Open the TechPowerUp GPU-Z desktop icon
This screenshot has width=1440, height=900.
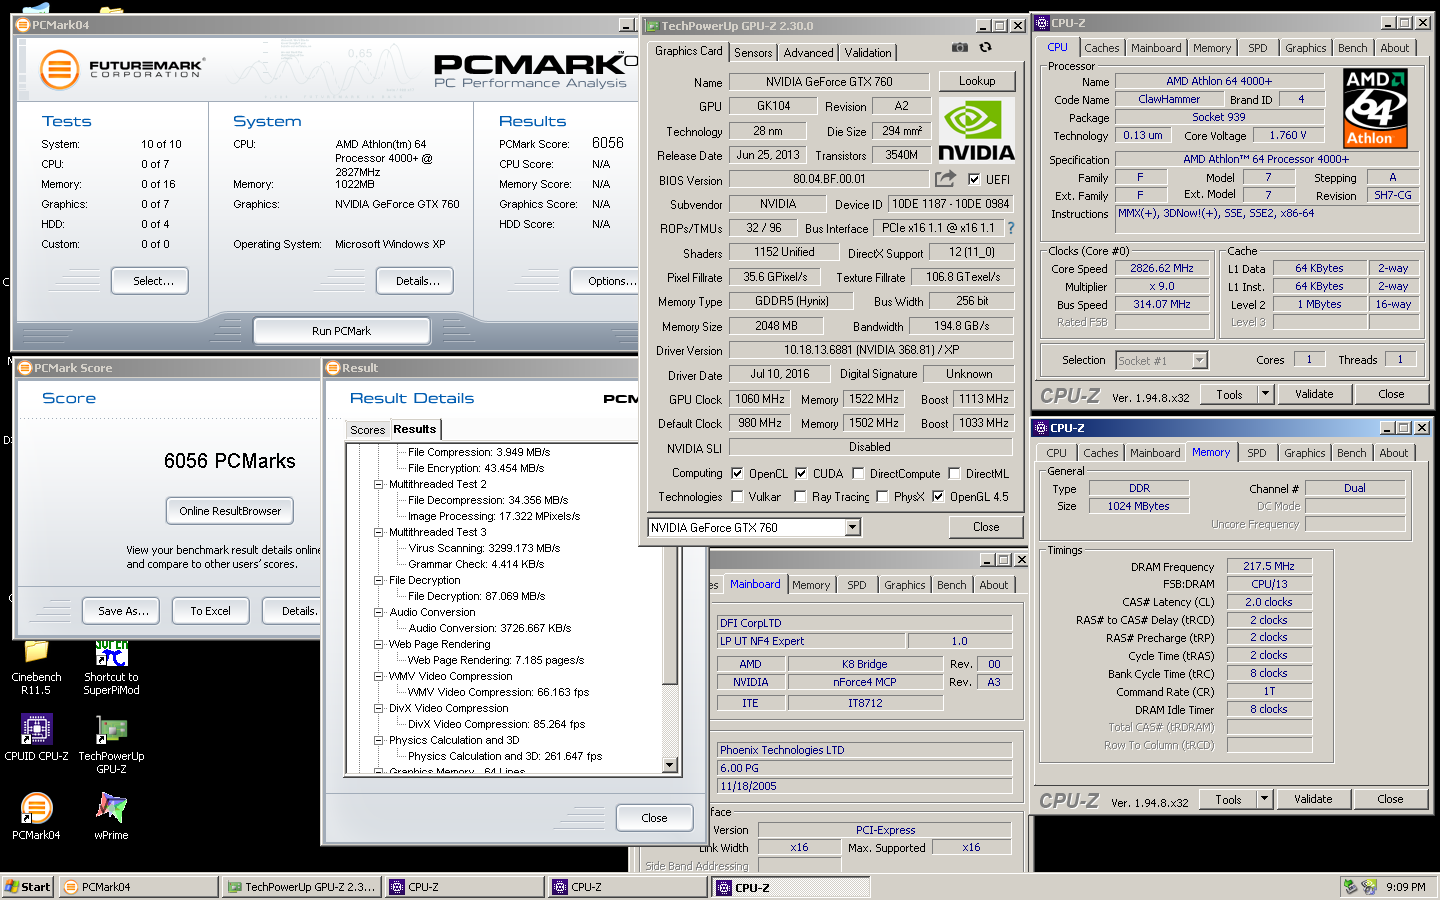[x=111, y=745]
